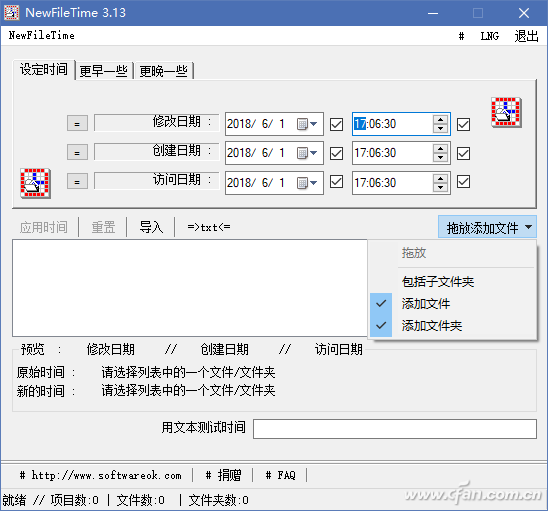Image resolution: width=548 pixels, height=511 pixels.
Task: Open the 拖放添加文件 dropdown button
Action: coord(488,227)
